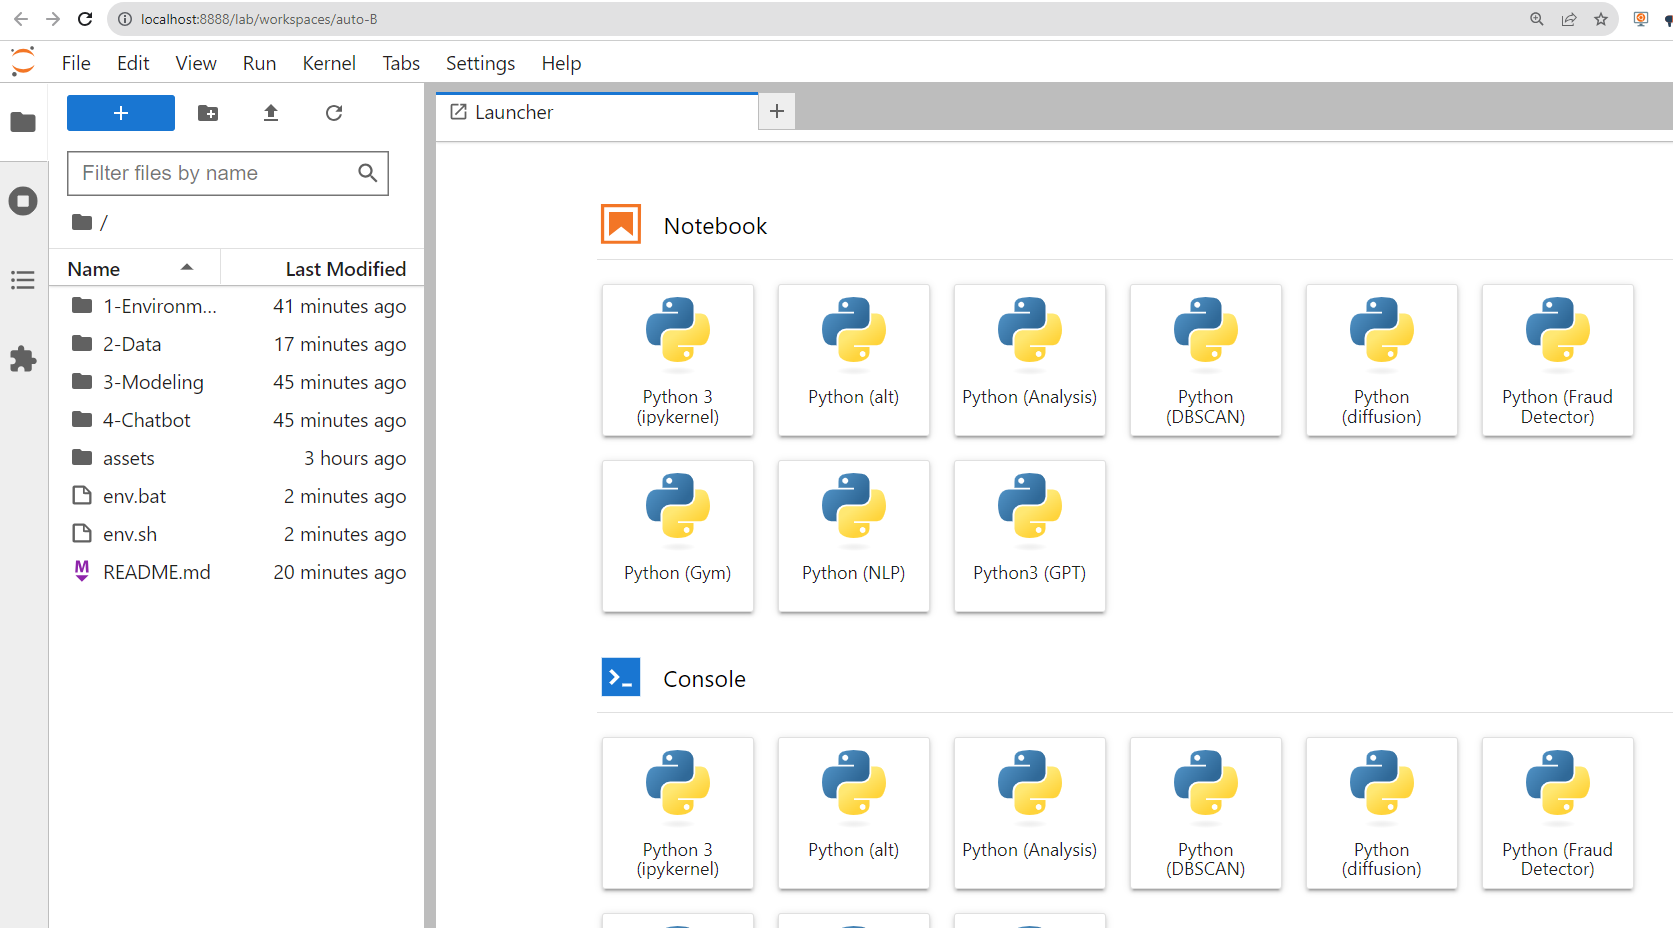Reload the browser page
1673x928 pixels.
tap(85, 19)
